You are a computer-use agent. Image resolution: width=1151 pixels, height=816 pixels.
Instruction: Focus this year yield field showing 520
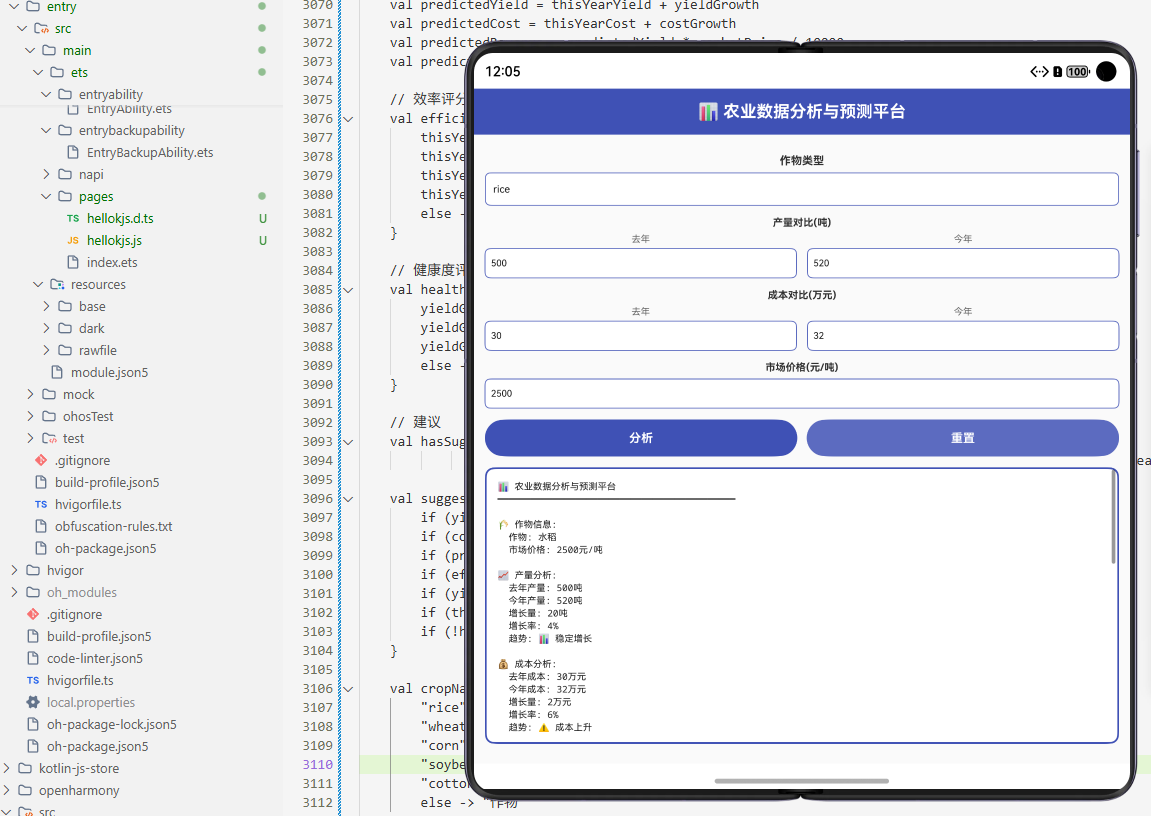pyautogui.click(x=963, y=263)
